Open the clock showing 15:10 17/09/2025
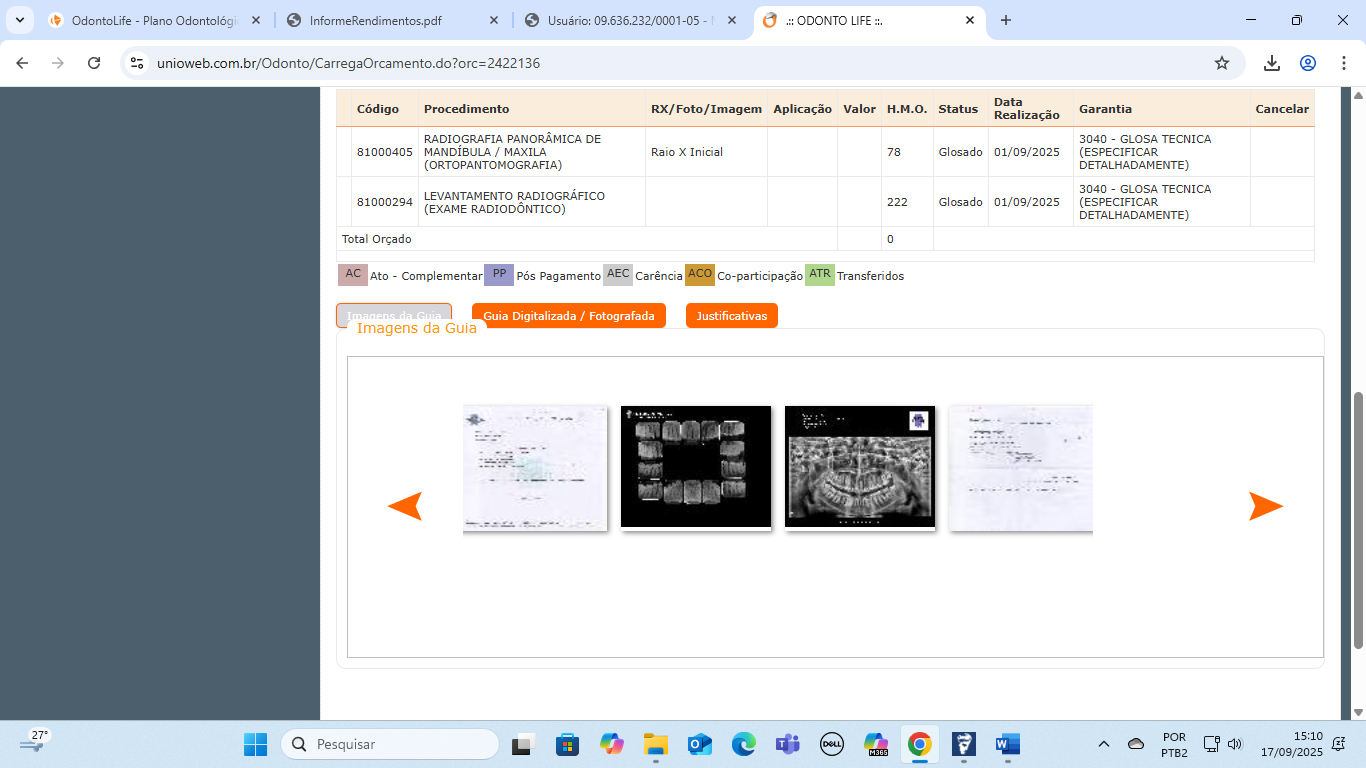 [x=1292, y=744]
